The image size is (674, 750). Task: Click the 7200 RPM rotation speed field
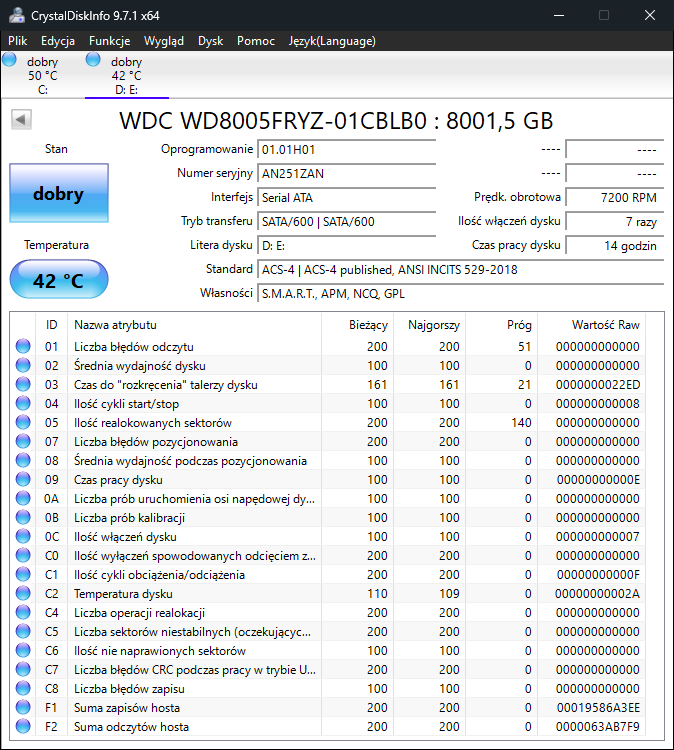[x=615, y=197]
